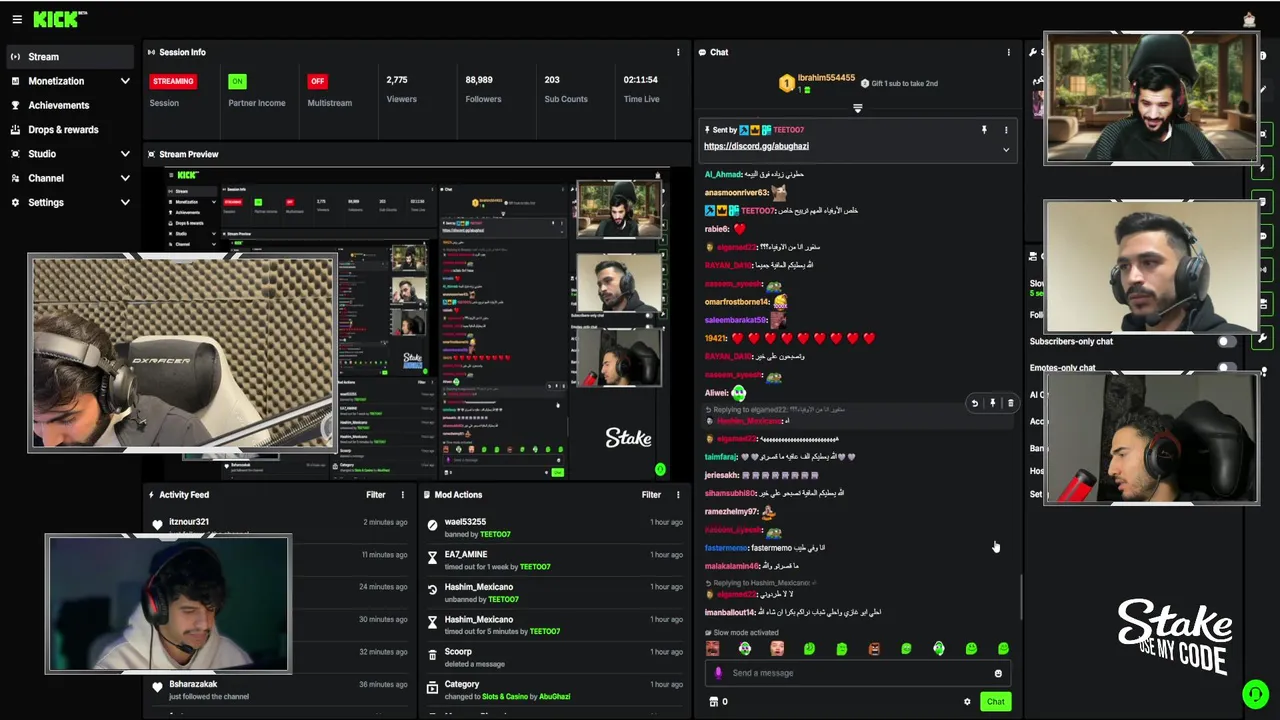Open Mod Actions three-dot menu

[678, 494]
